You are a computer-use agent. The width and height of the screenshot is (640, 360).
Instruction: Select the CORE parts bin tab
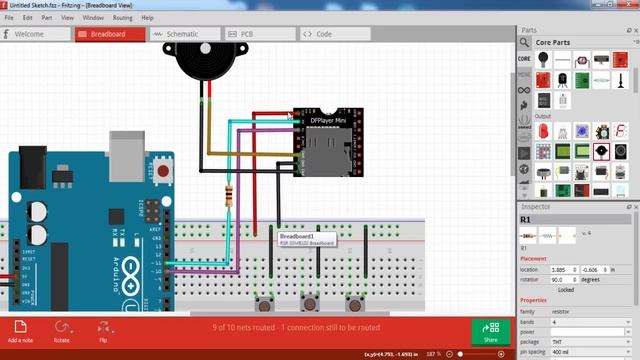tap(524, 59)
